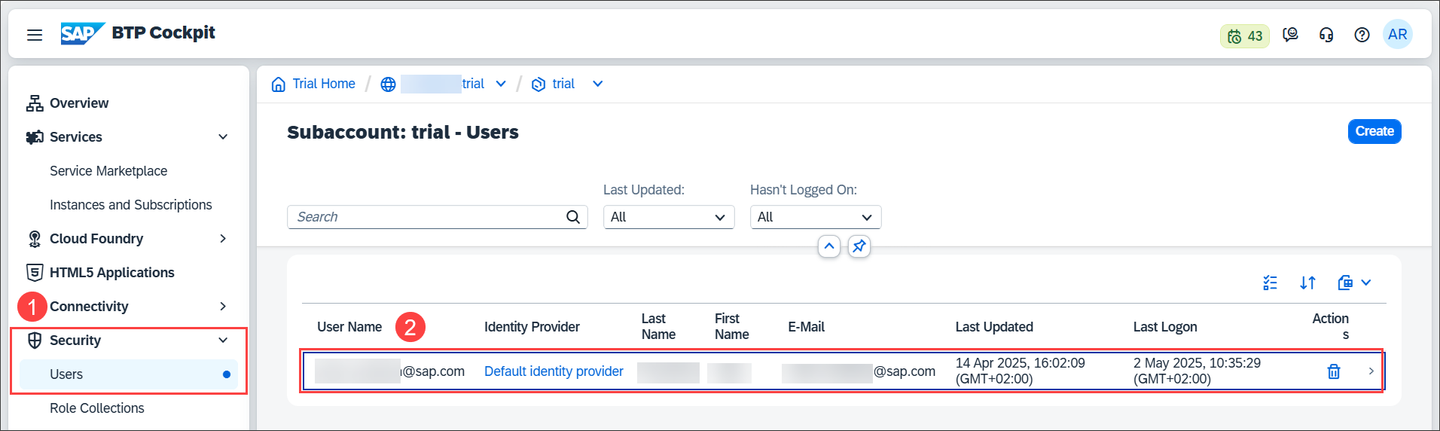The height and width of the screenshot is (431, 1440).
Task: Click the Services puzzle icon
Action: 34,137
